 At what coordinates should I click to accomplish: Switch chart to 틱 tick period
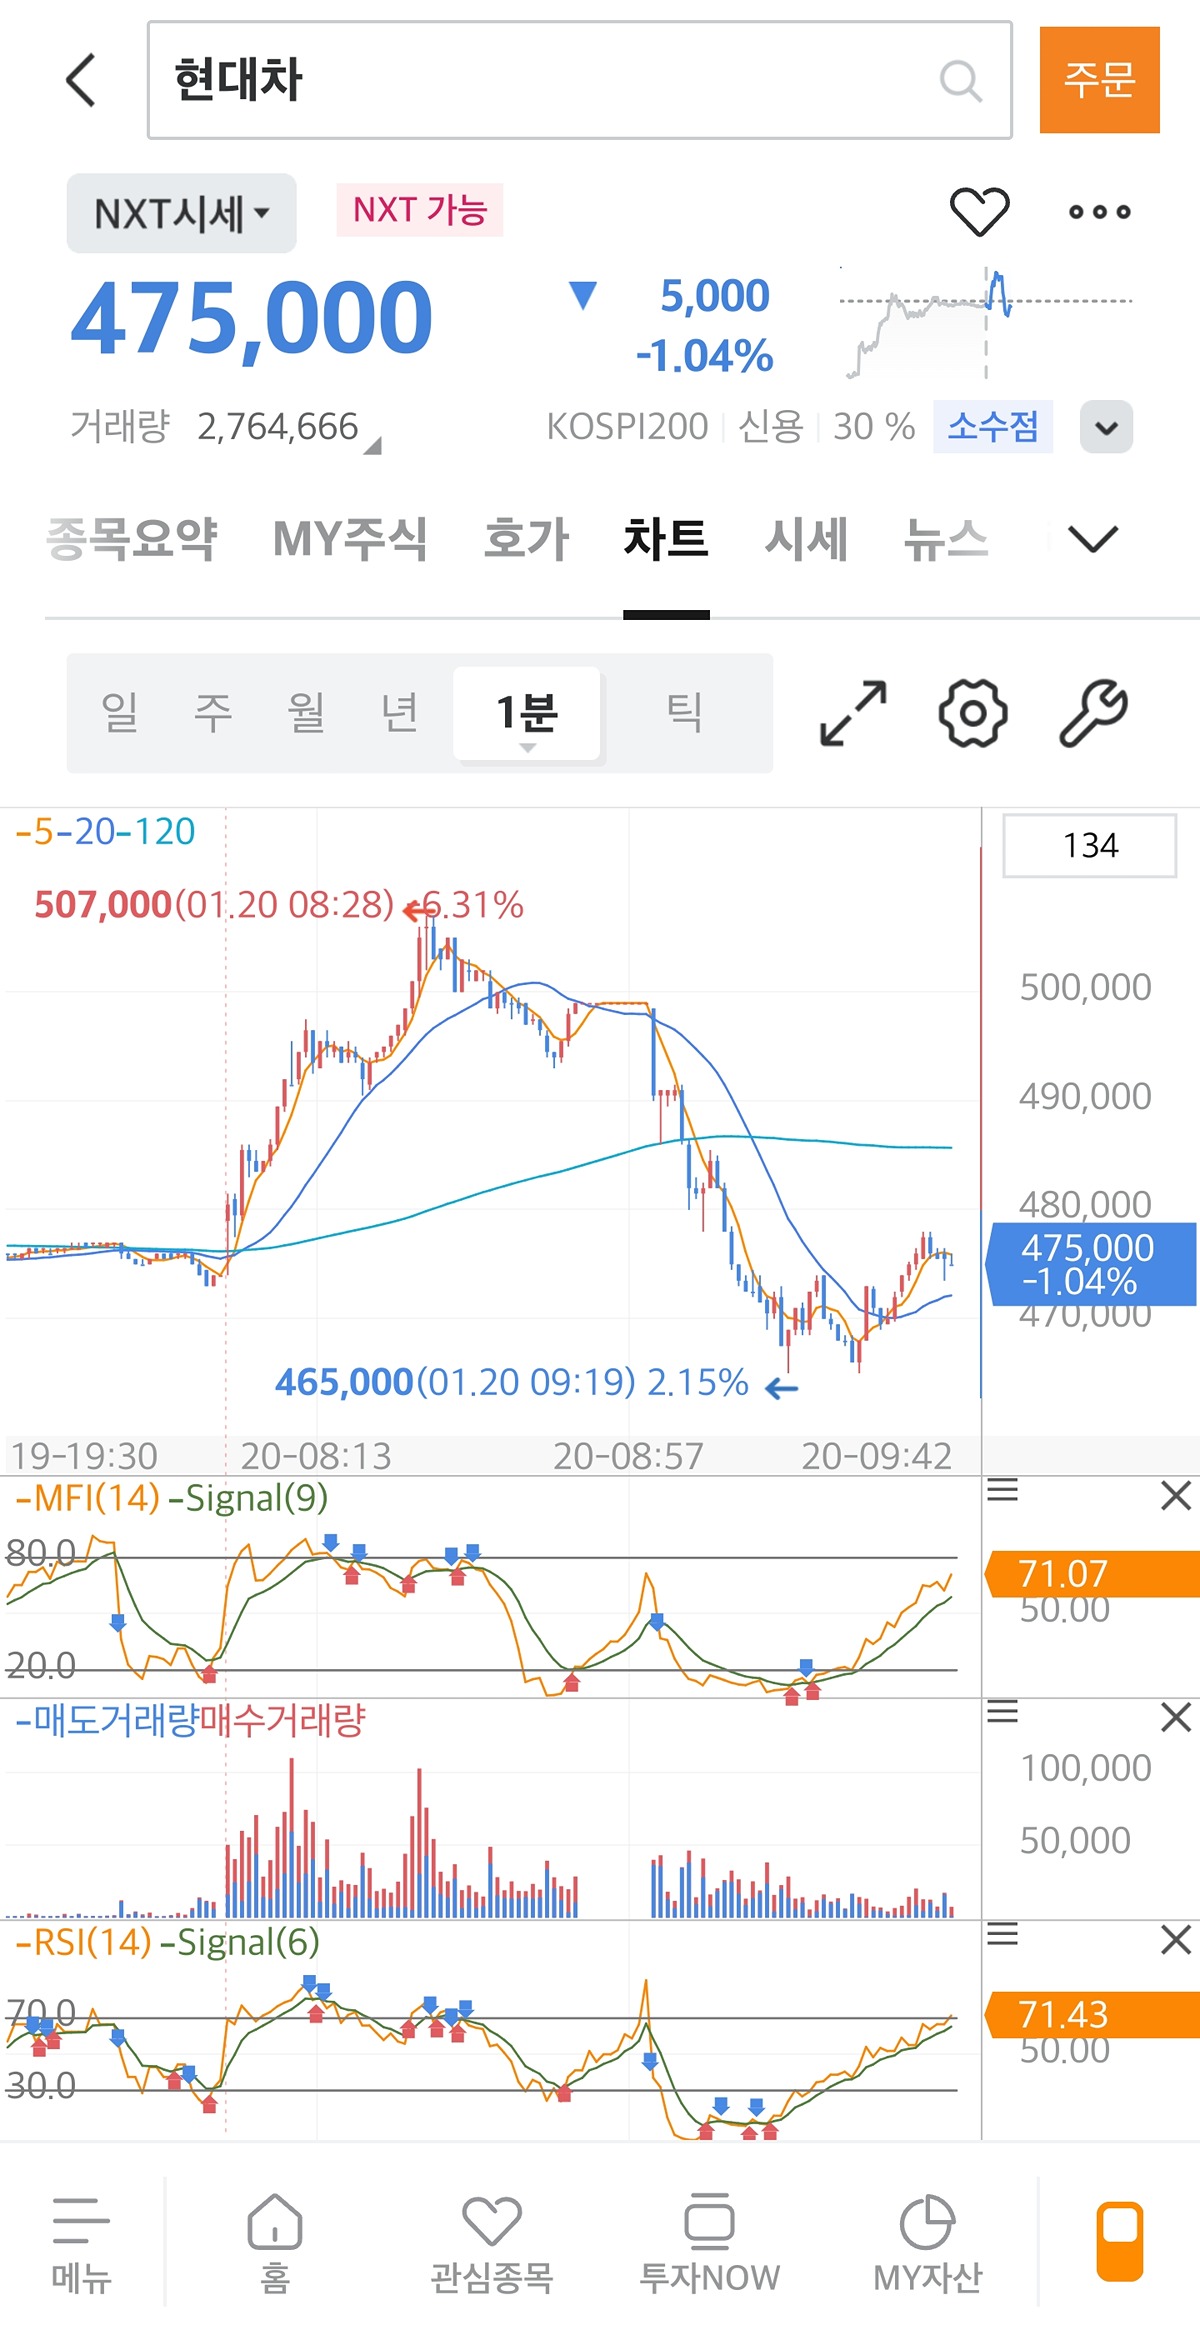(684, 713)
